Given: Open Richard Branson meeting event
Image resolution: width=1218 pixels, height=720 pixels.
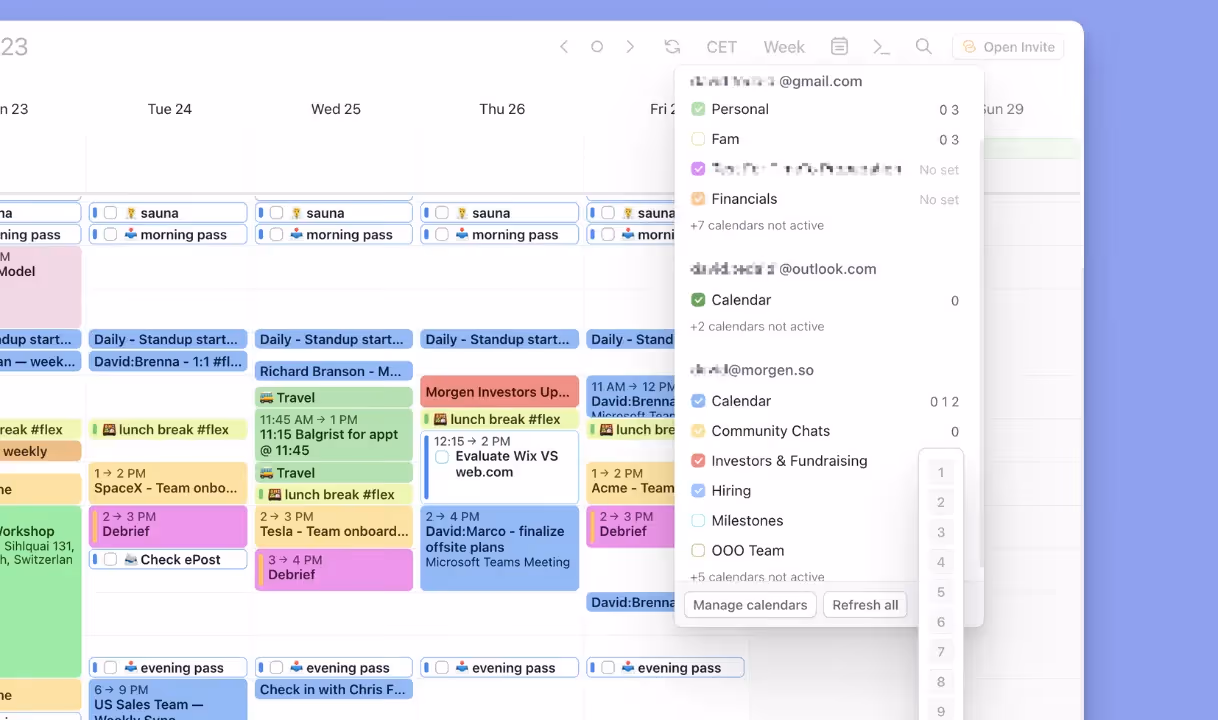Looking at the screenshot, I should click(334, 371).
